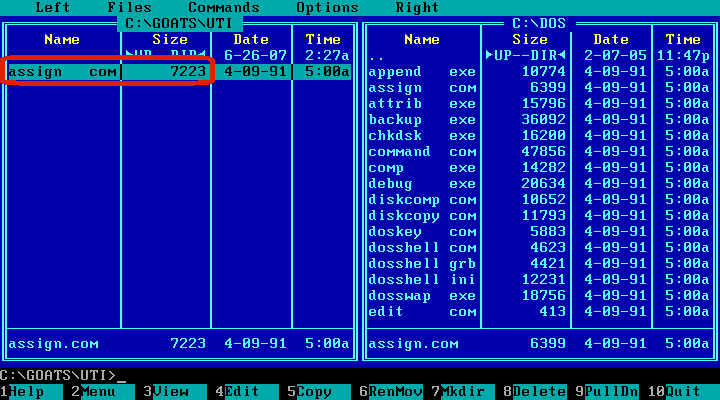720x400 pixels.
Task: Click size 47856 of command com
Action: point(544,152)
